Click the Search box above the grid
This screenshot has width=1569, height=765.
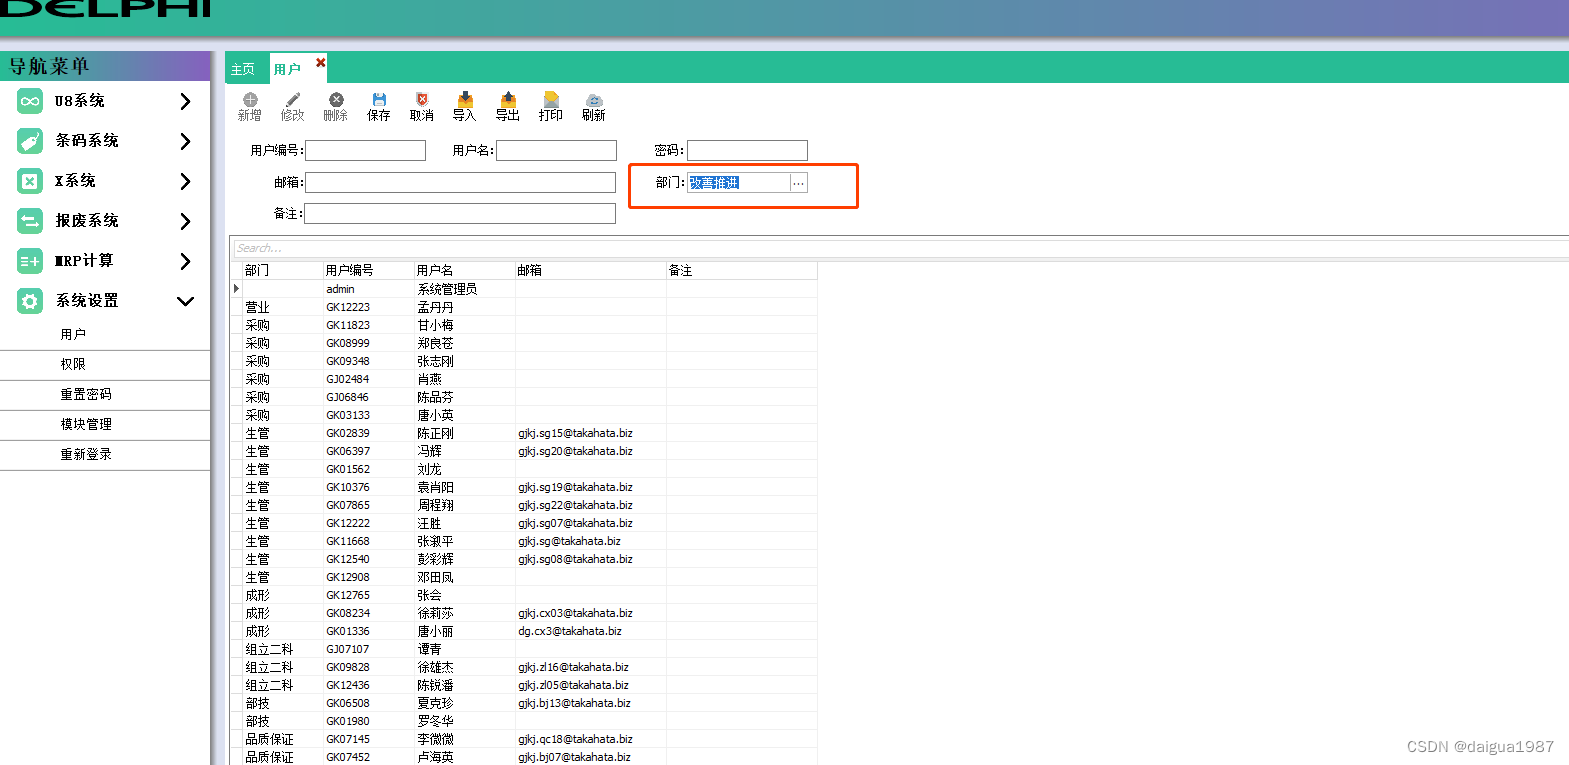pos(900,248)
